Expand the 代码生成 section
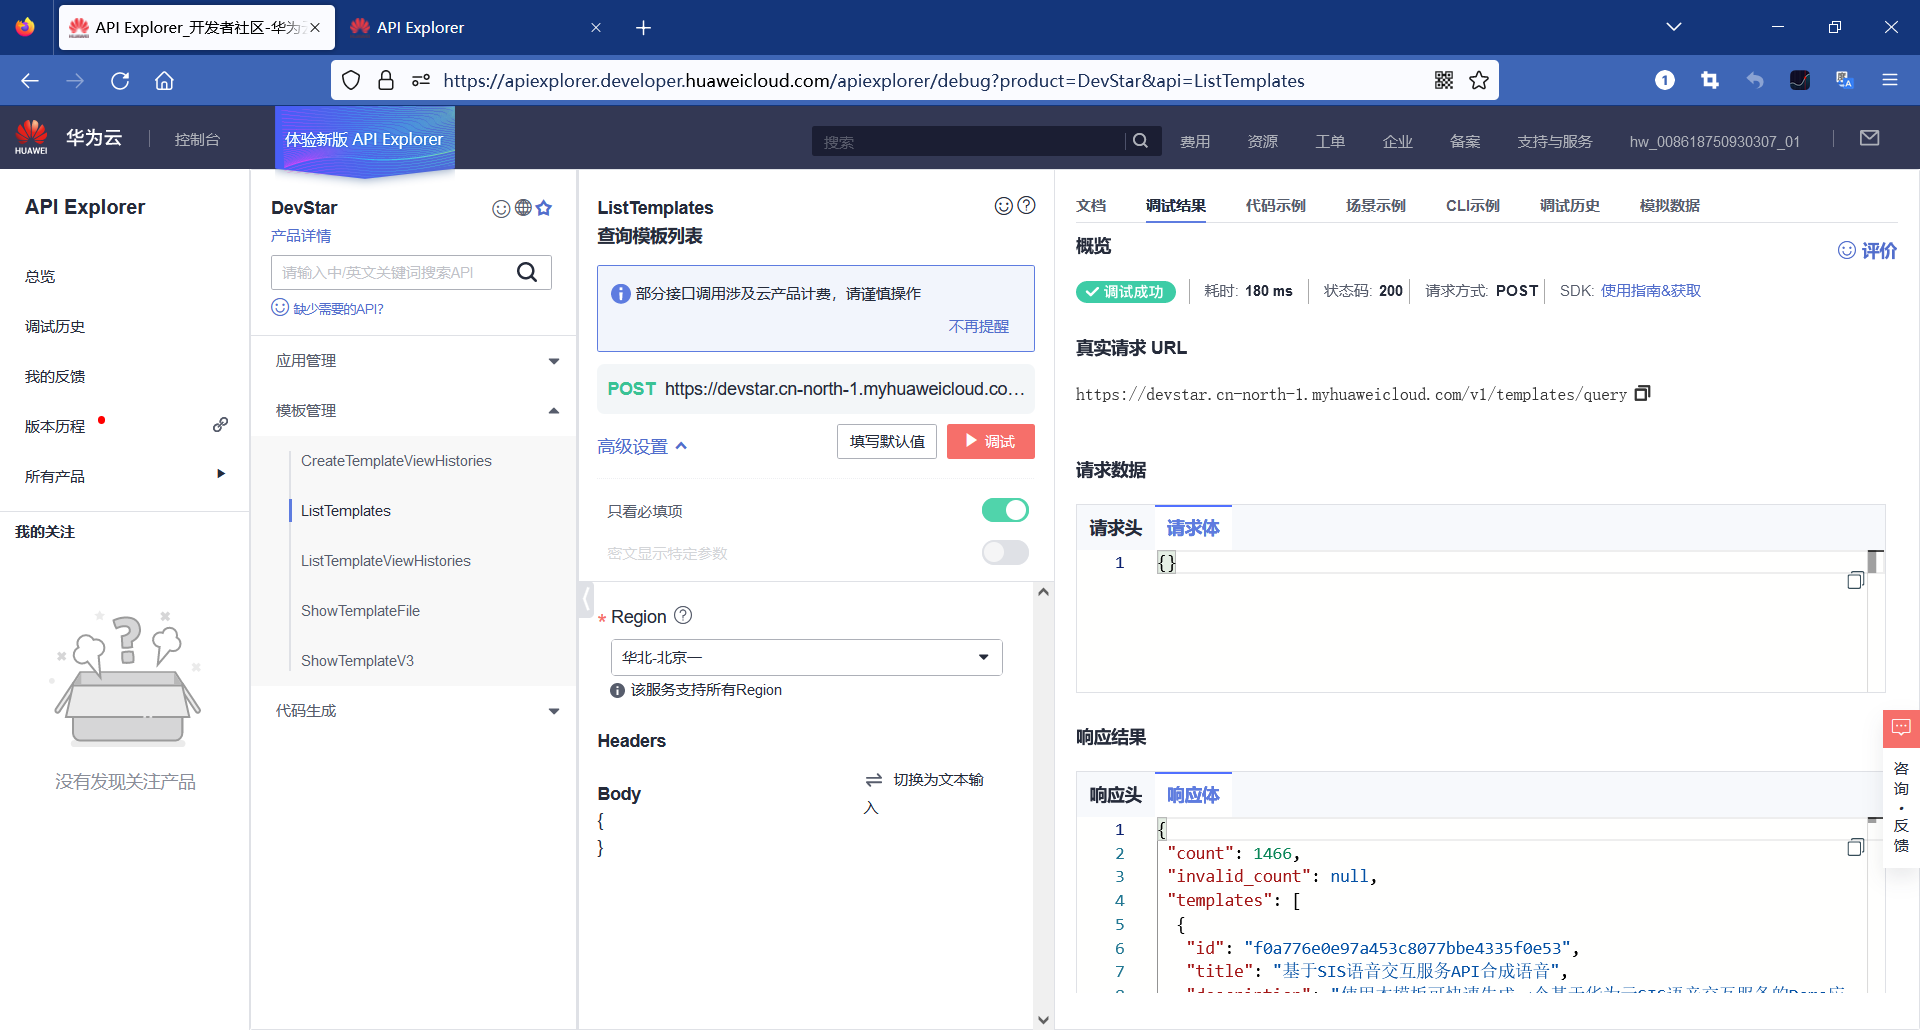Image resolution: width=1920 pixels, height=1030 pixels. (x=413, y=711)
